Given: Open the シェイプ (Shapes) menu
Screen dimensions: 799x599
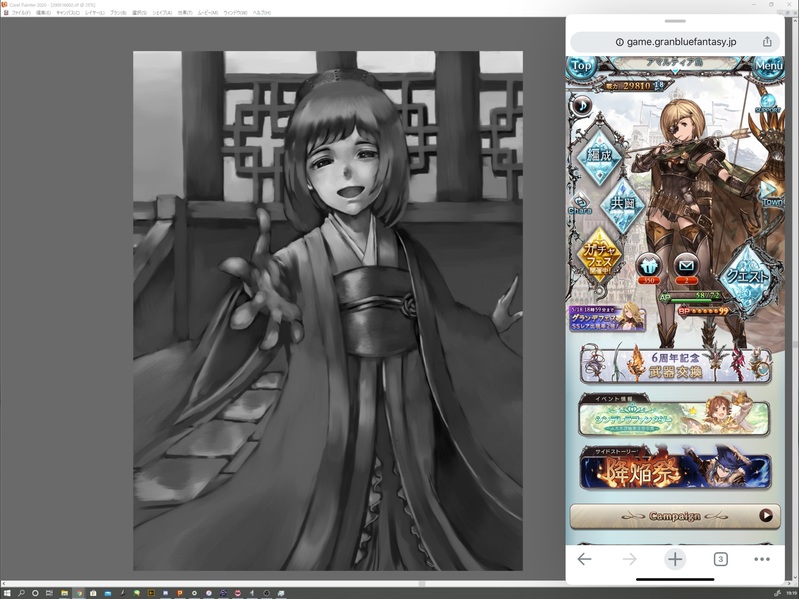Looking at the screenshot, I should [162, 12].
